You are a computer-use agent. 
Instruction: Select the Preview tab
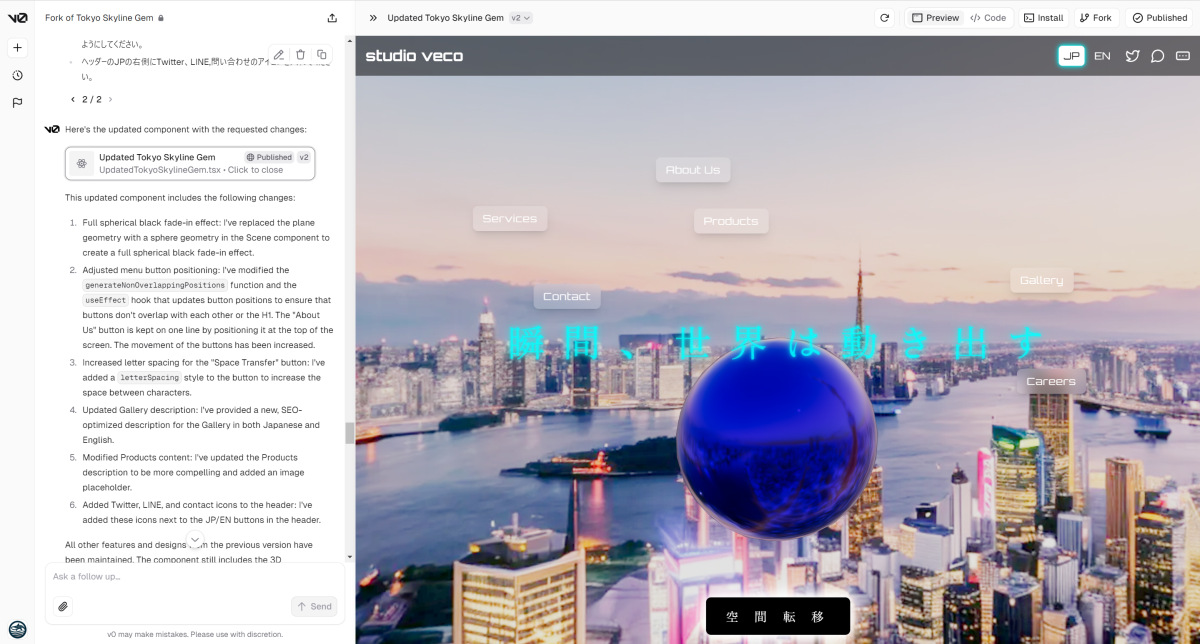click(935, 18)
